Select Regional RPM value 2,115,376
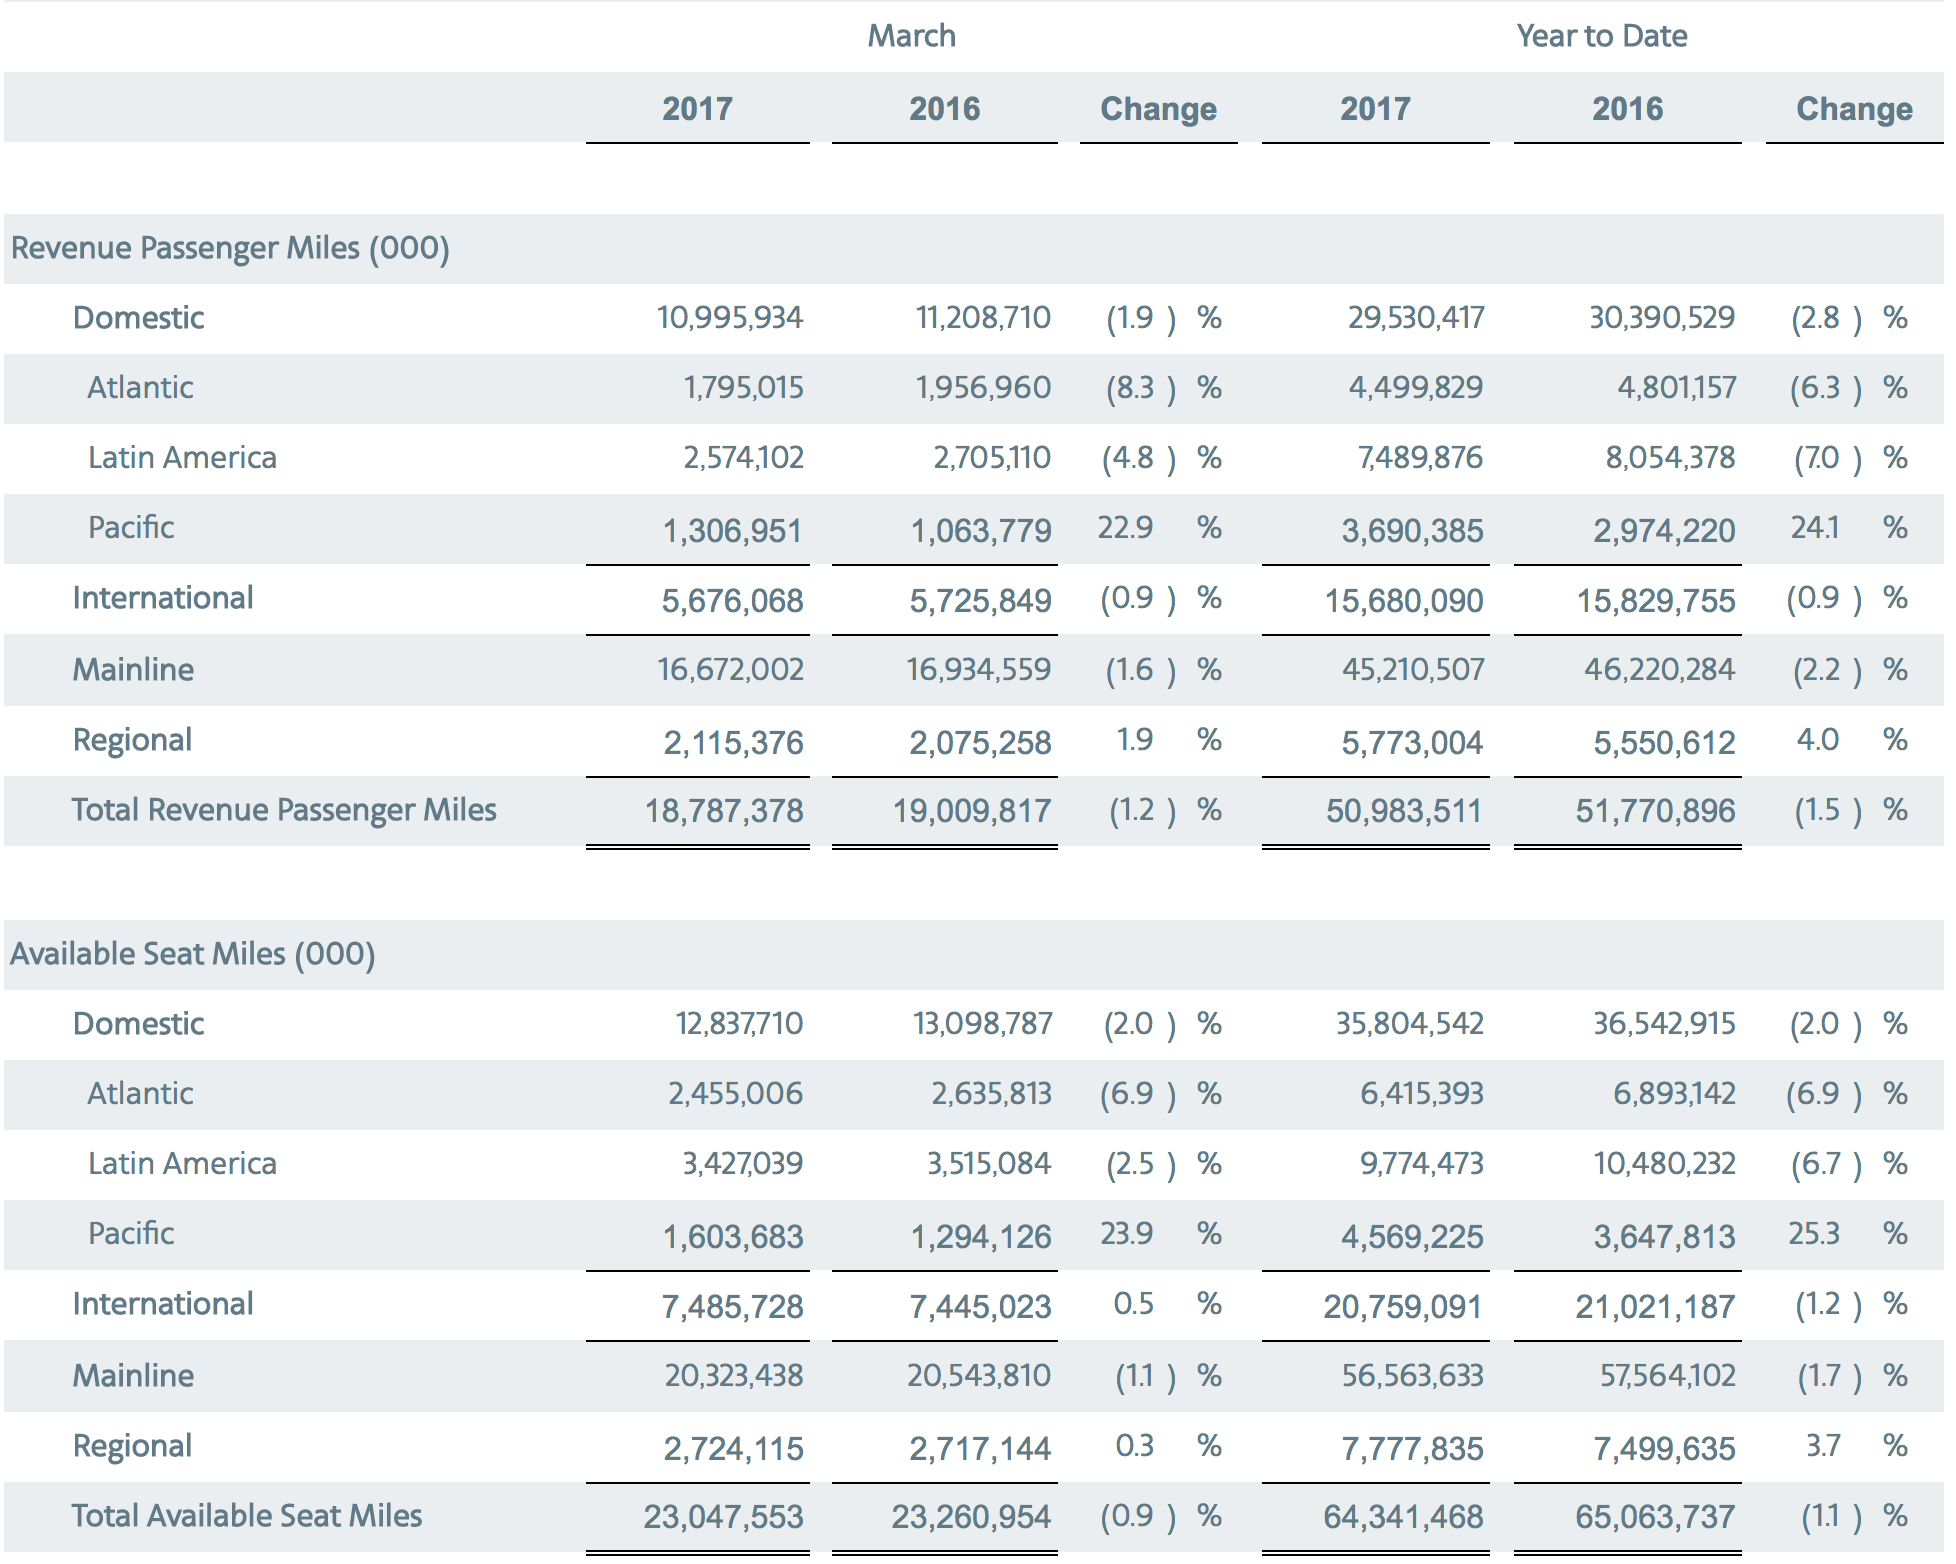This screenshot has height=1564, width=1956. click(733, 743)
